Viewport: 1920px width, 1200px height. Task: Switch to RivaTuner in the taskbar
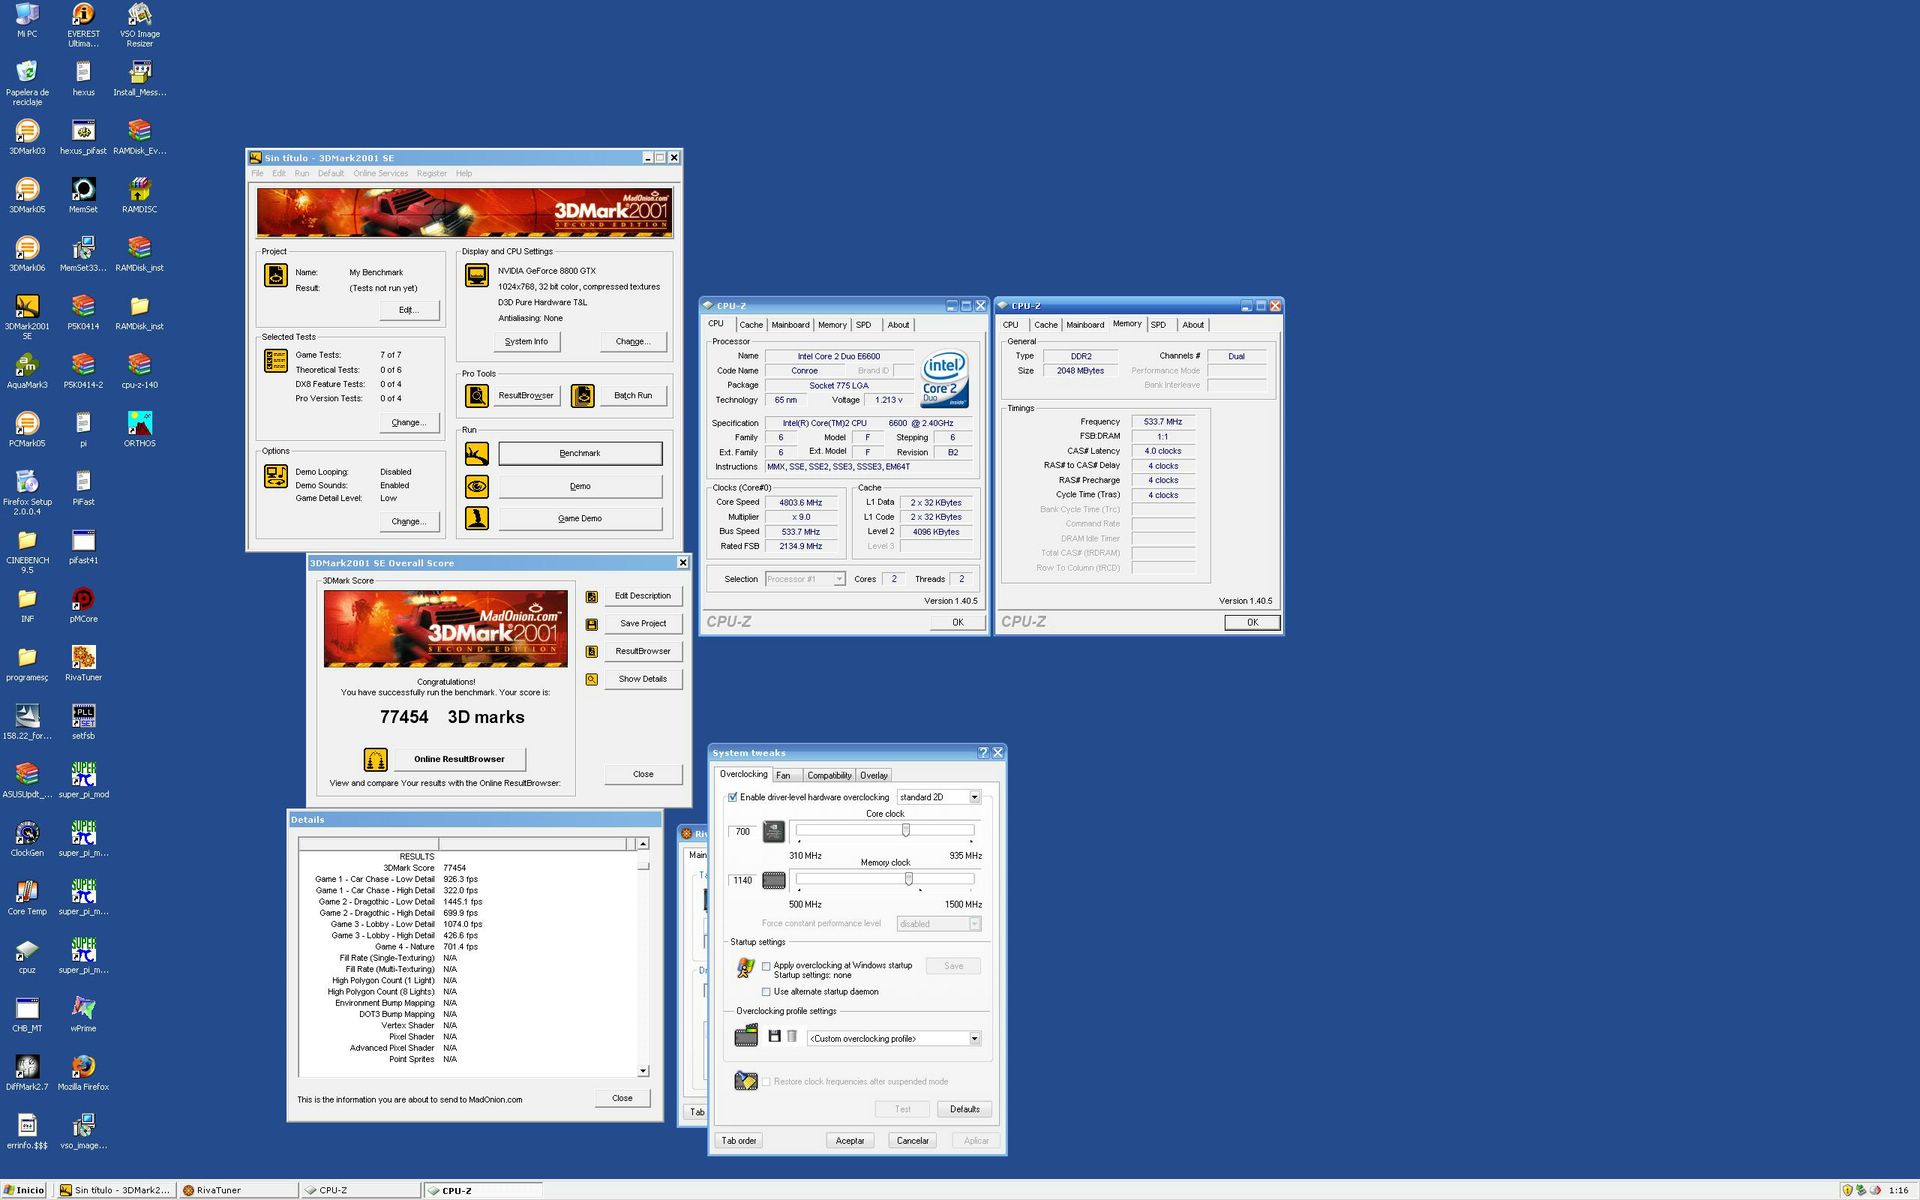(238, 1190)
